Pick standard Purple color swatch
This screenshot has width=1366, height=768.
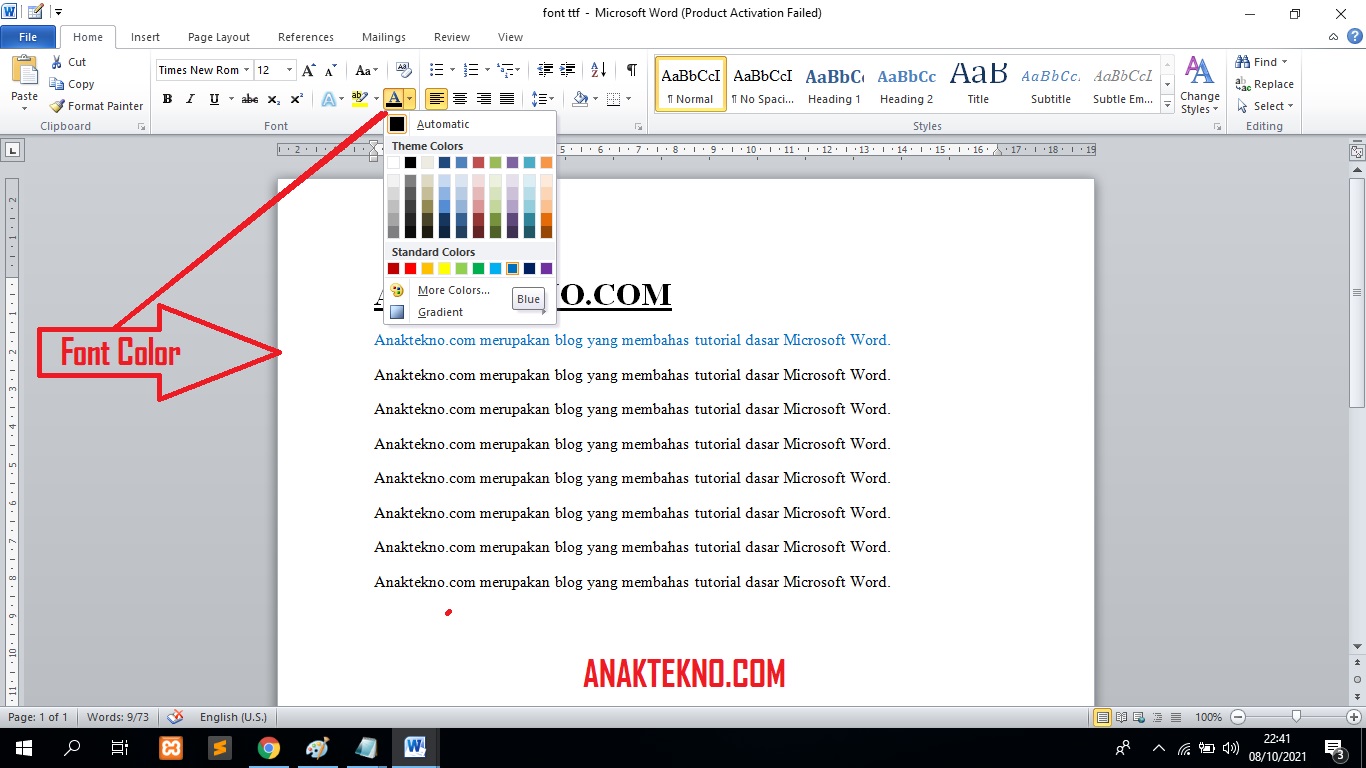coord(546,269)
